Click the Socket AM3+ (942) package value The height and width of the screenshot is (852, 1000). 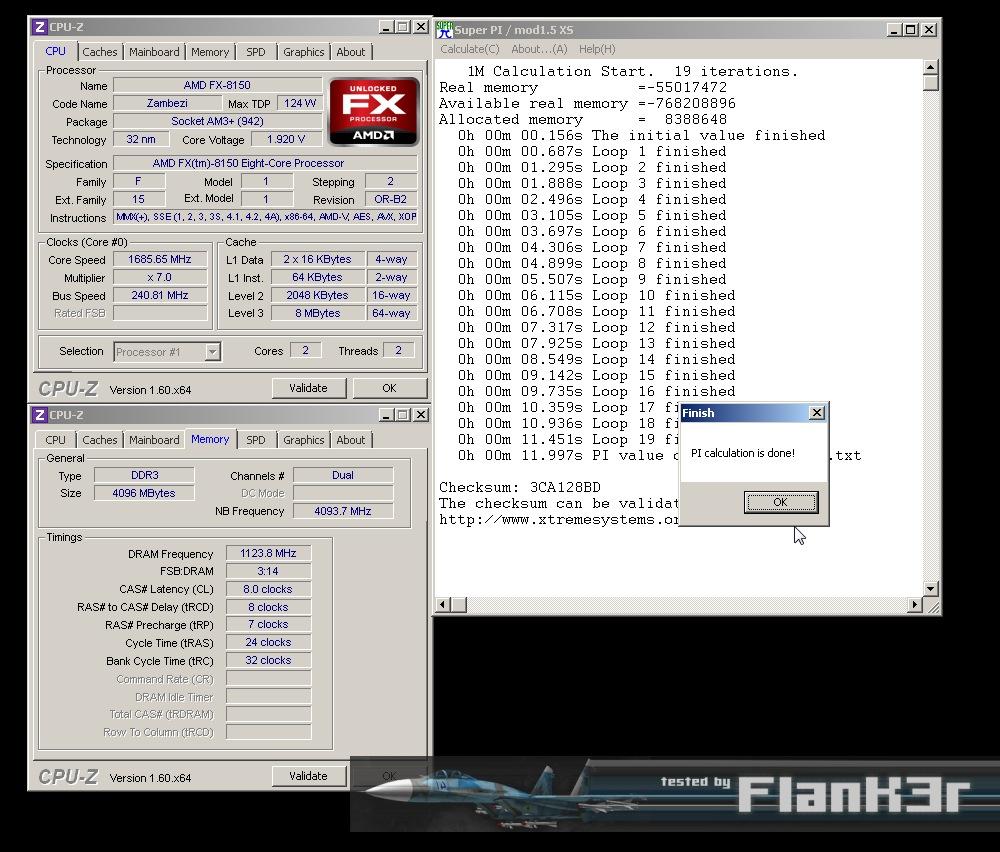pos(217,121)
